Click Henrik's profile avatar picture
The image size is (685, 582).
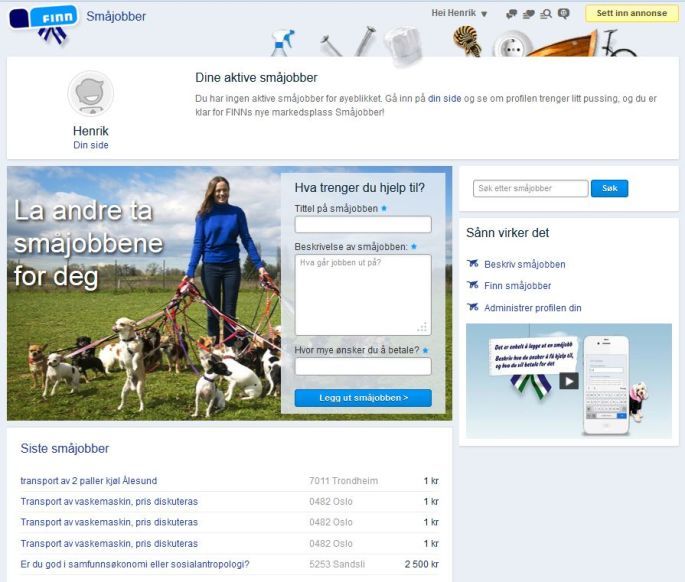[x=90, y=95]
